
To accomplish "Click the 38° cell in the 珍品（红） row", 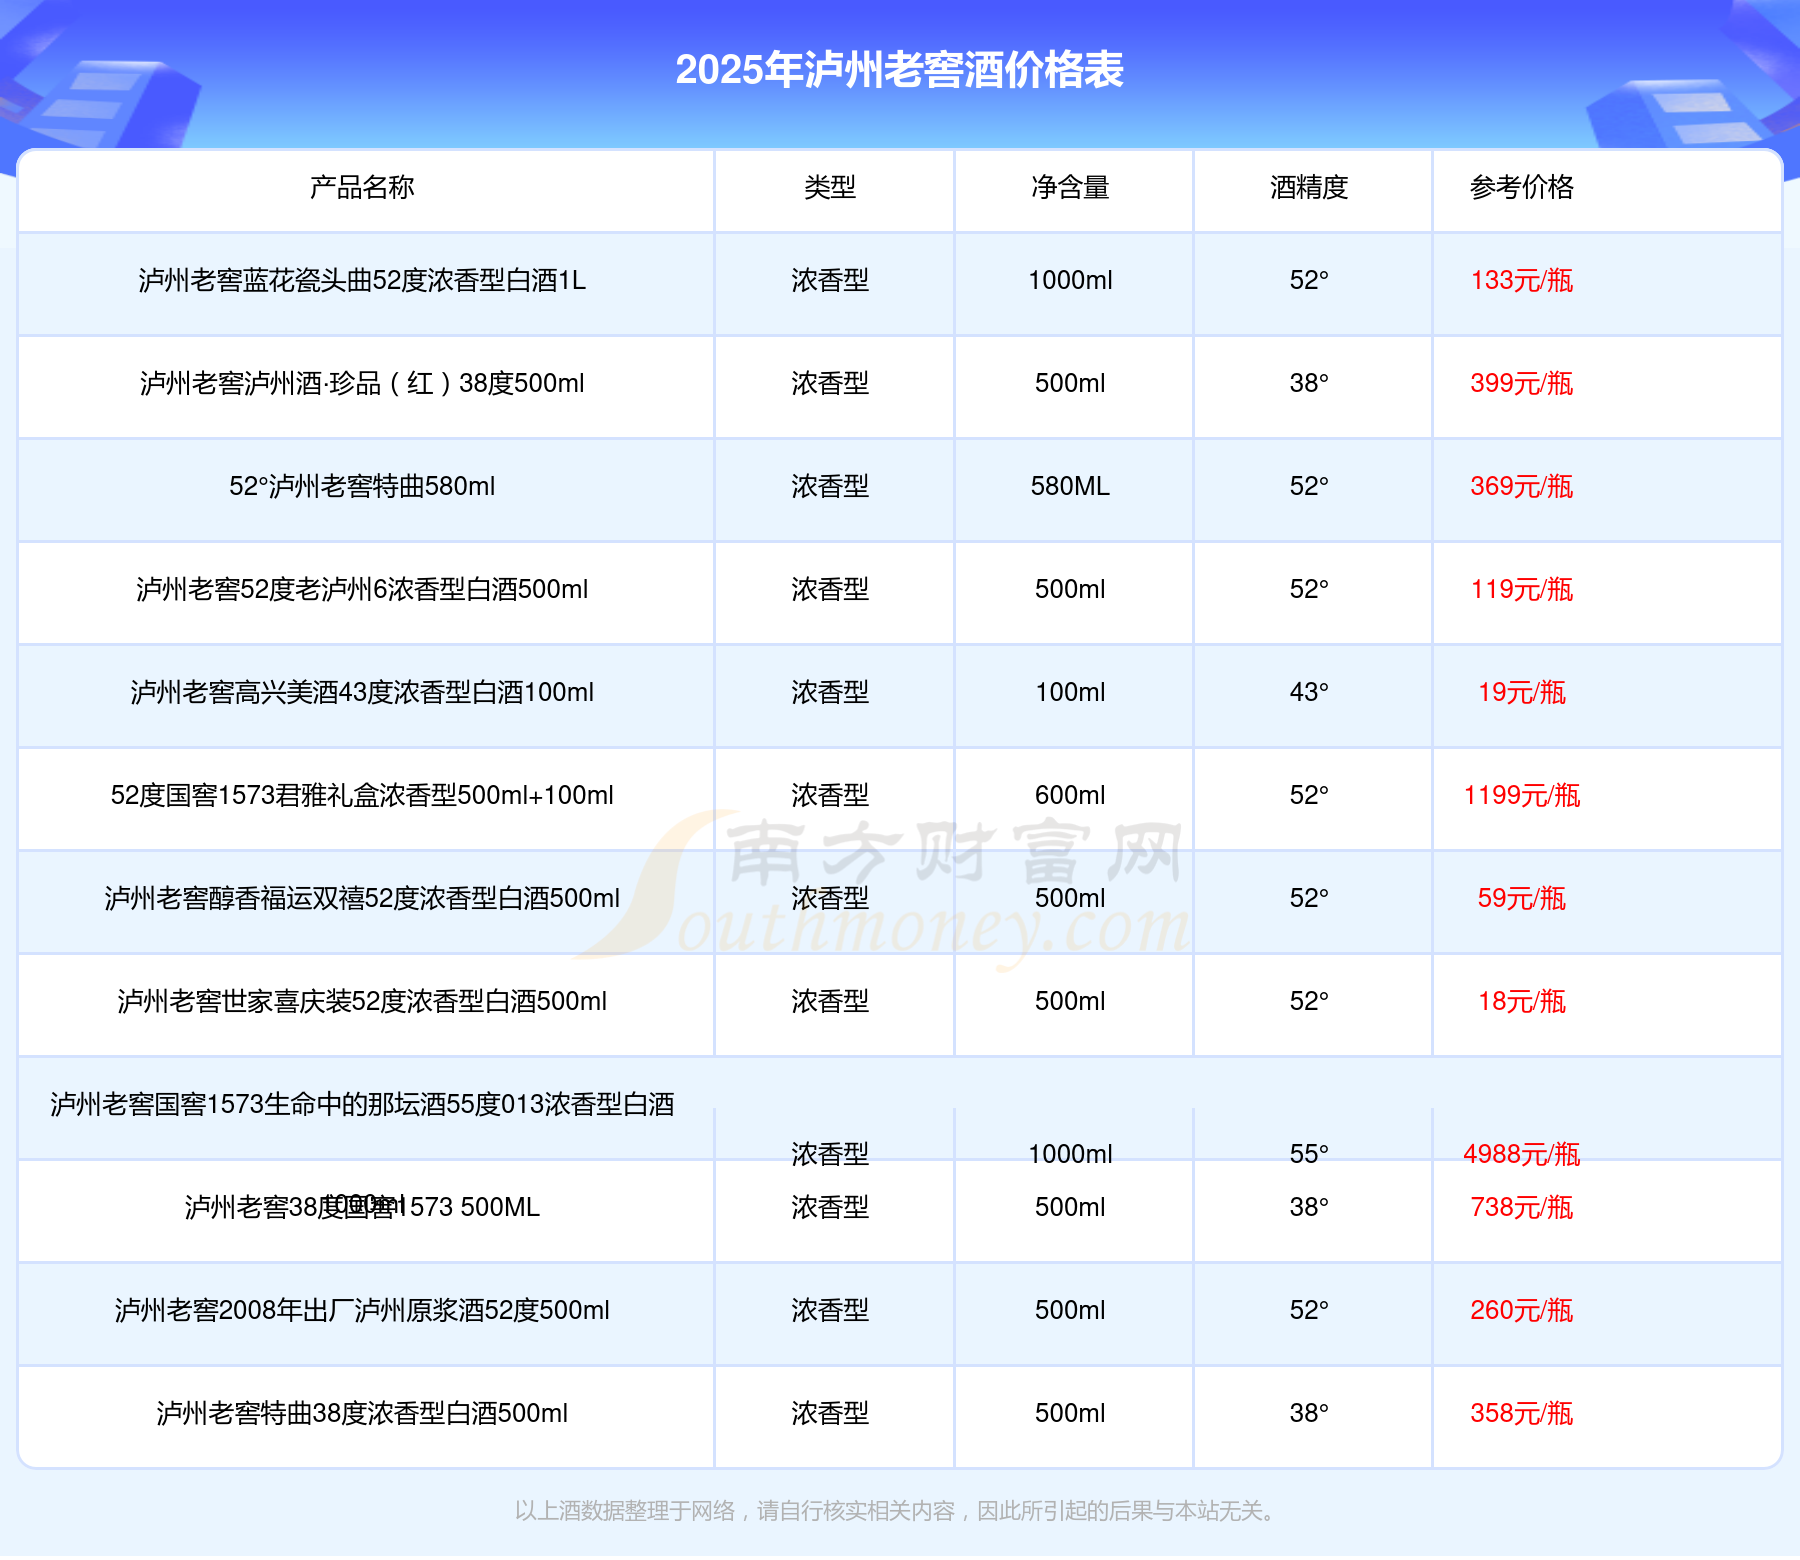I will pos(1309,383).
